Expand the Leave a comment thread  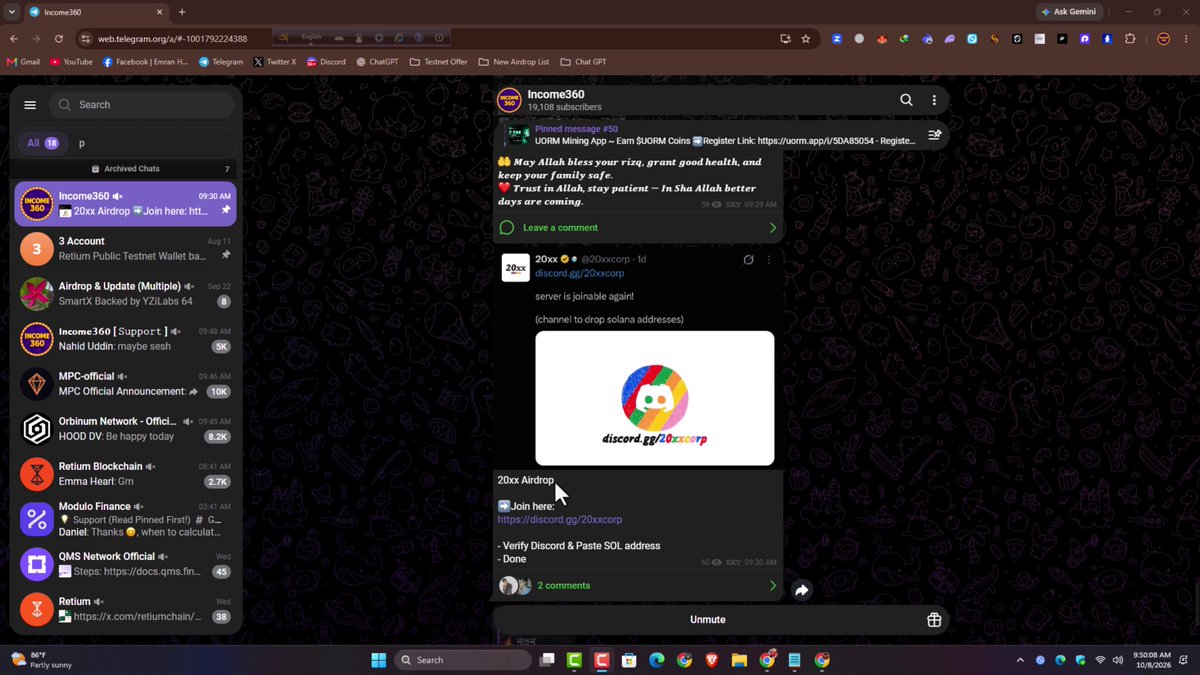[638, 228]
